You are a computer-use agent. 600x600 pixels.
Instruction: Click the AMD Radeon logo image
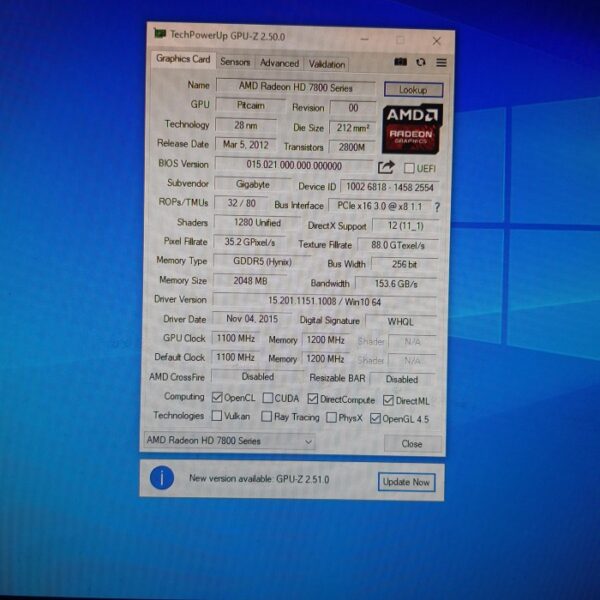(x=412, y=129)
